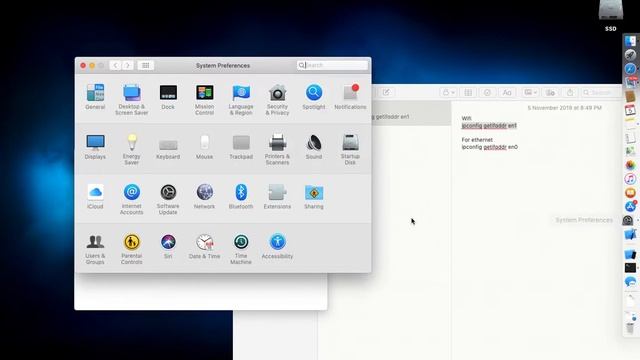Open Mouse preferences
Screen dimensions: 640x360
tap(204, 147)
